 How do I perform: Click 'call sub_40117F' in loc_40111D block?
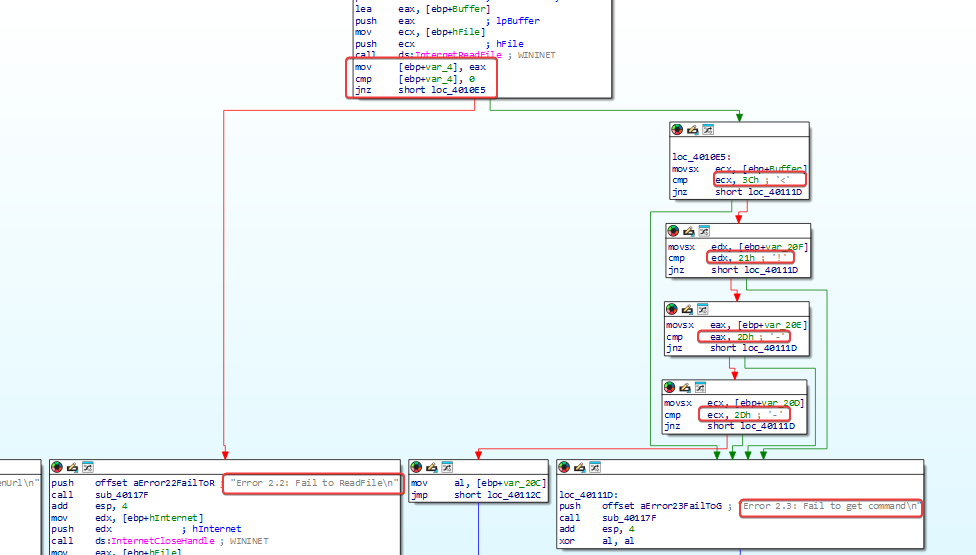point(608,518)
